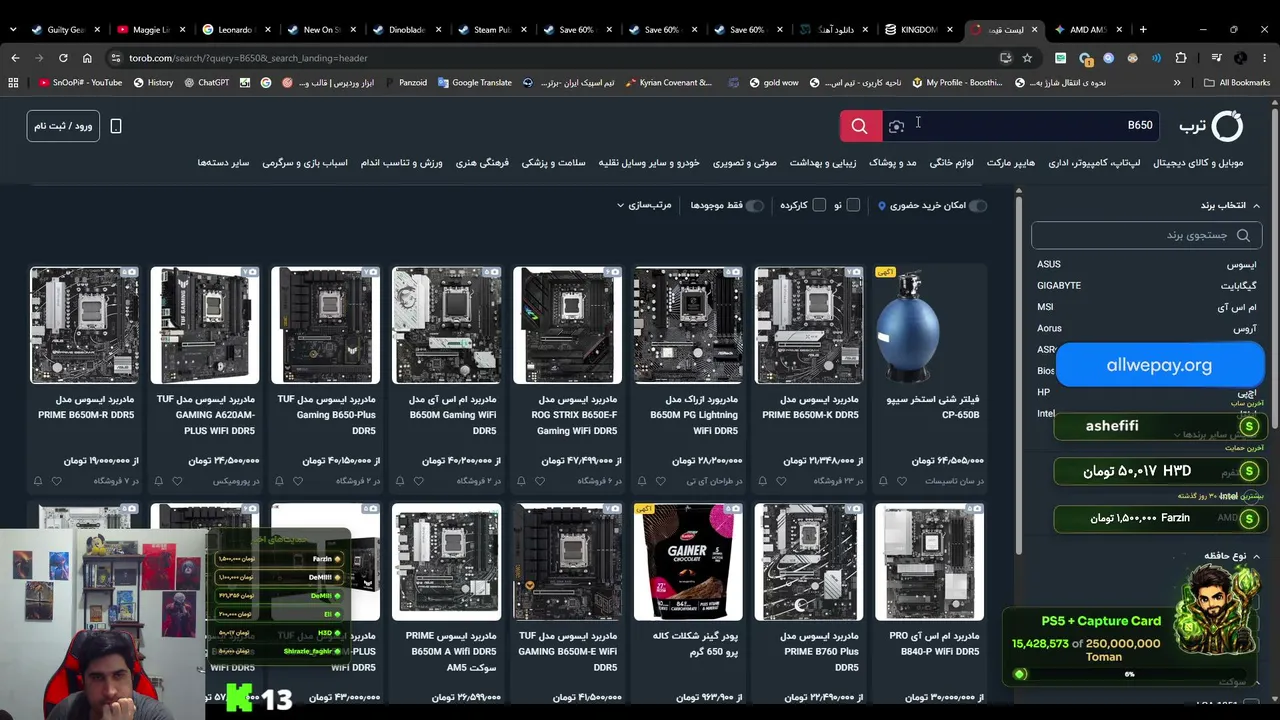Collapse the brand selection (انتخاب برند) section
Viewport: 1280px width, 720px height.
(1230, 205)
